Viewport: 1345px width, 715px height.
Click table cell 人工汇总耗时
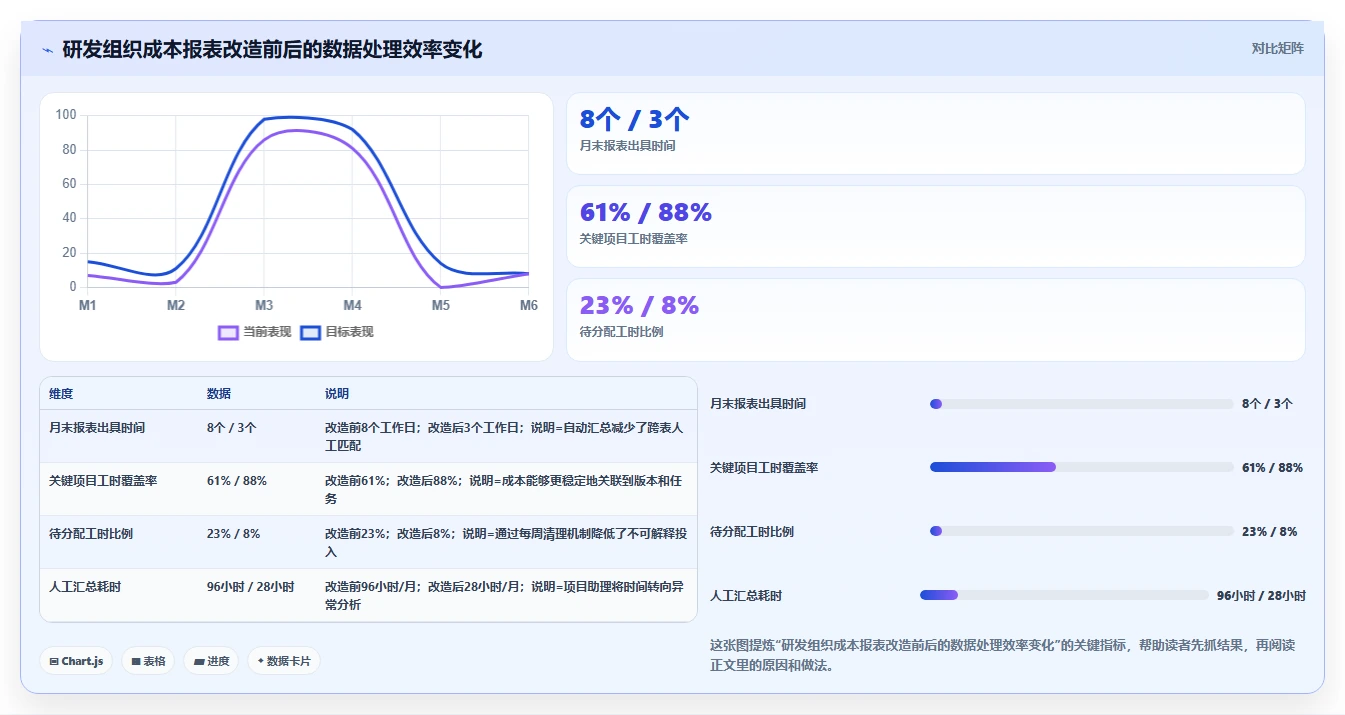85,587
